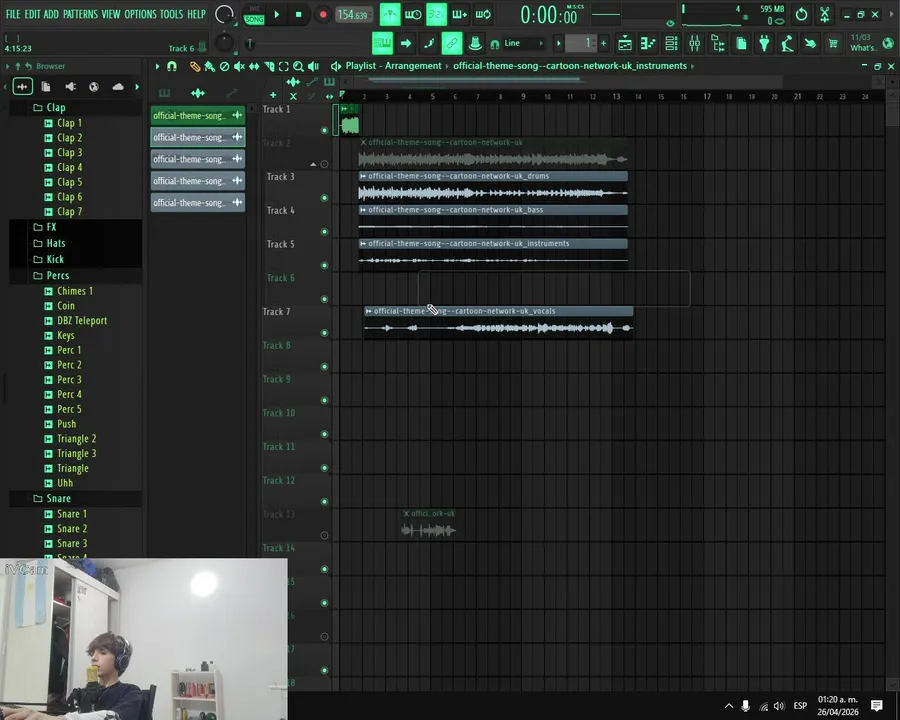Open the ADD menu
The height and width of the screenshot is (720, 900).
pyautogui.click(x=51, y=14)
